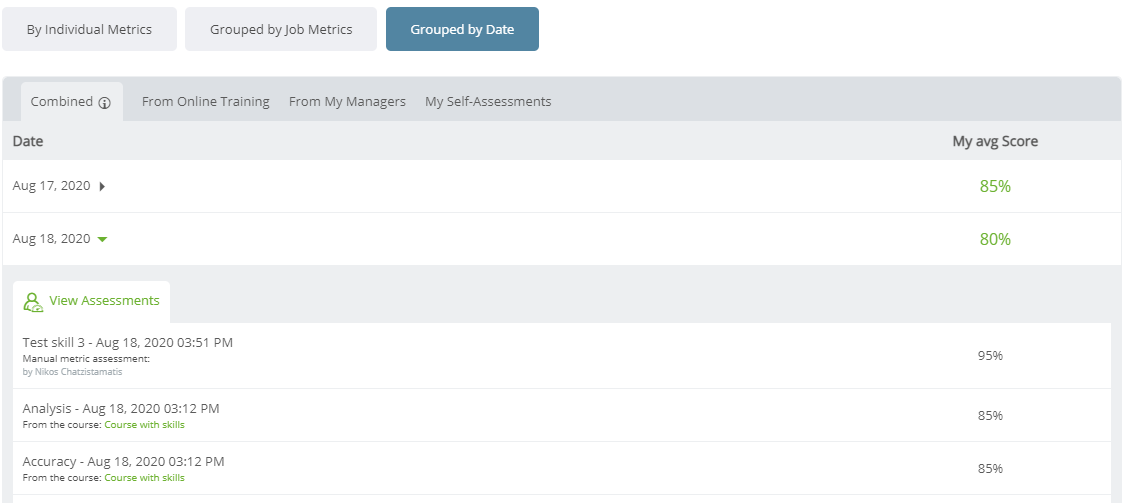
Task: Collapse the Aug 18, 2020 green arrow
Action: [x=102, y=239]
